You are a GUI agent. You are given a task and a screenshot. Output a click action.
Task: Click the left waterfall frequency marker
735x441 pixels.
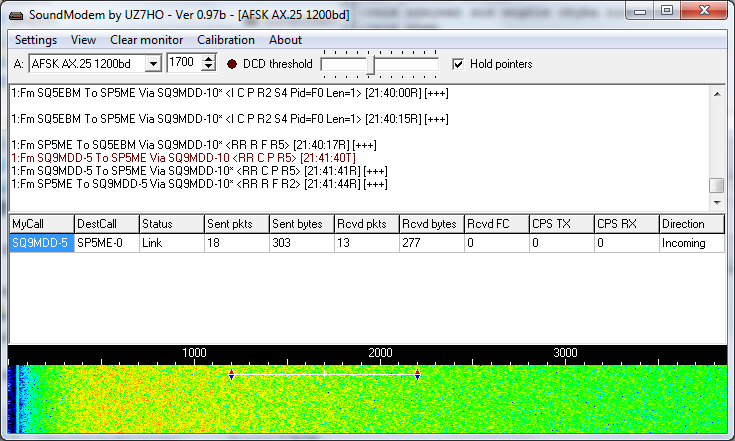click(232, 375)
